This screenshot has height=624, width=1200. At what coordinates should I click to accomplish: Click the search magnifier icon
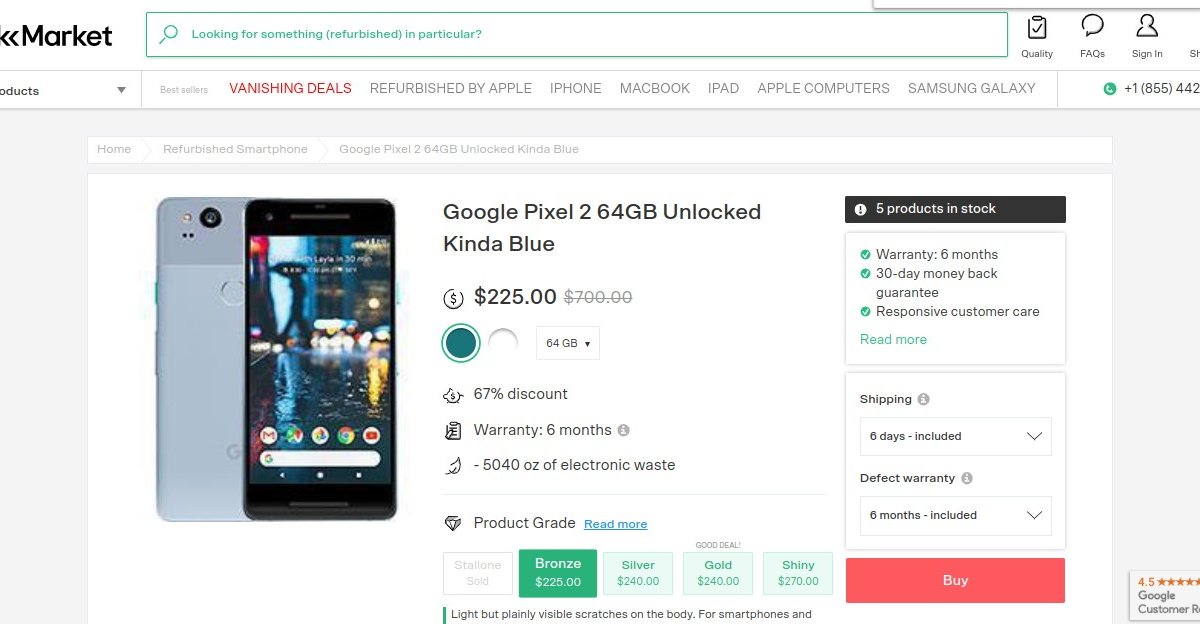pos(169,34)
